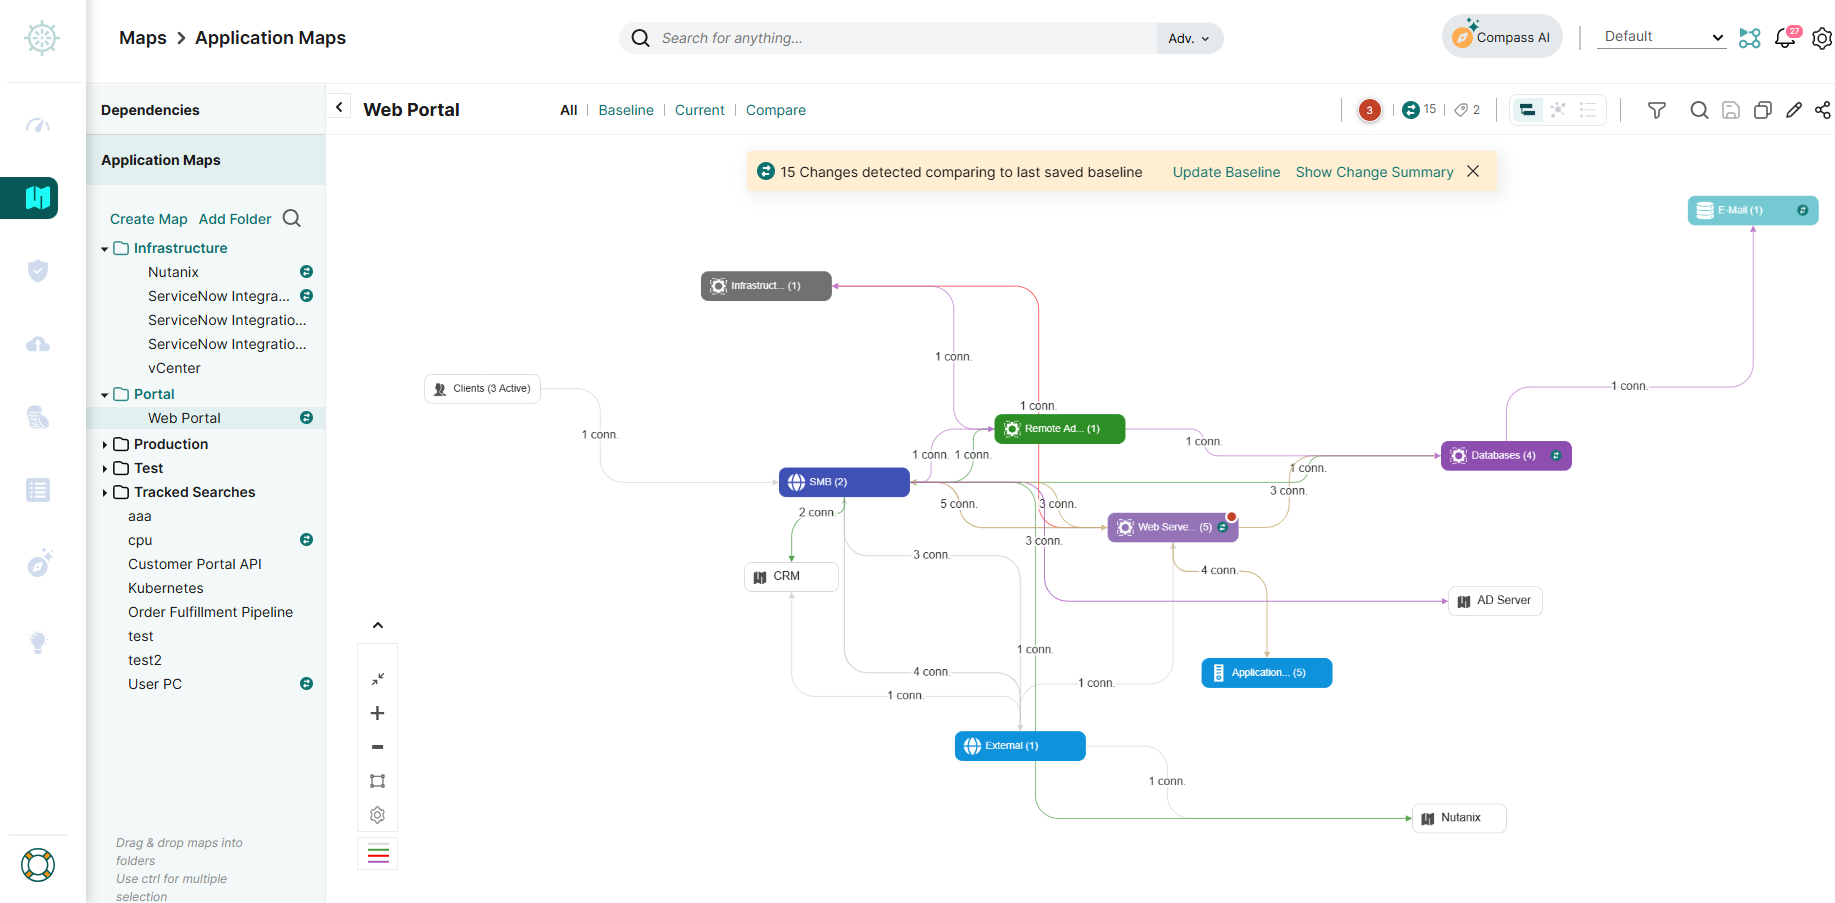Collapse the Portal folder
Screen dimensions: 1835x903
coord(105,395)
